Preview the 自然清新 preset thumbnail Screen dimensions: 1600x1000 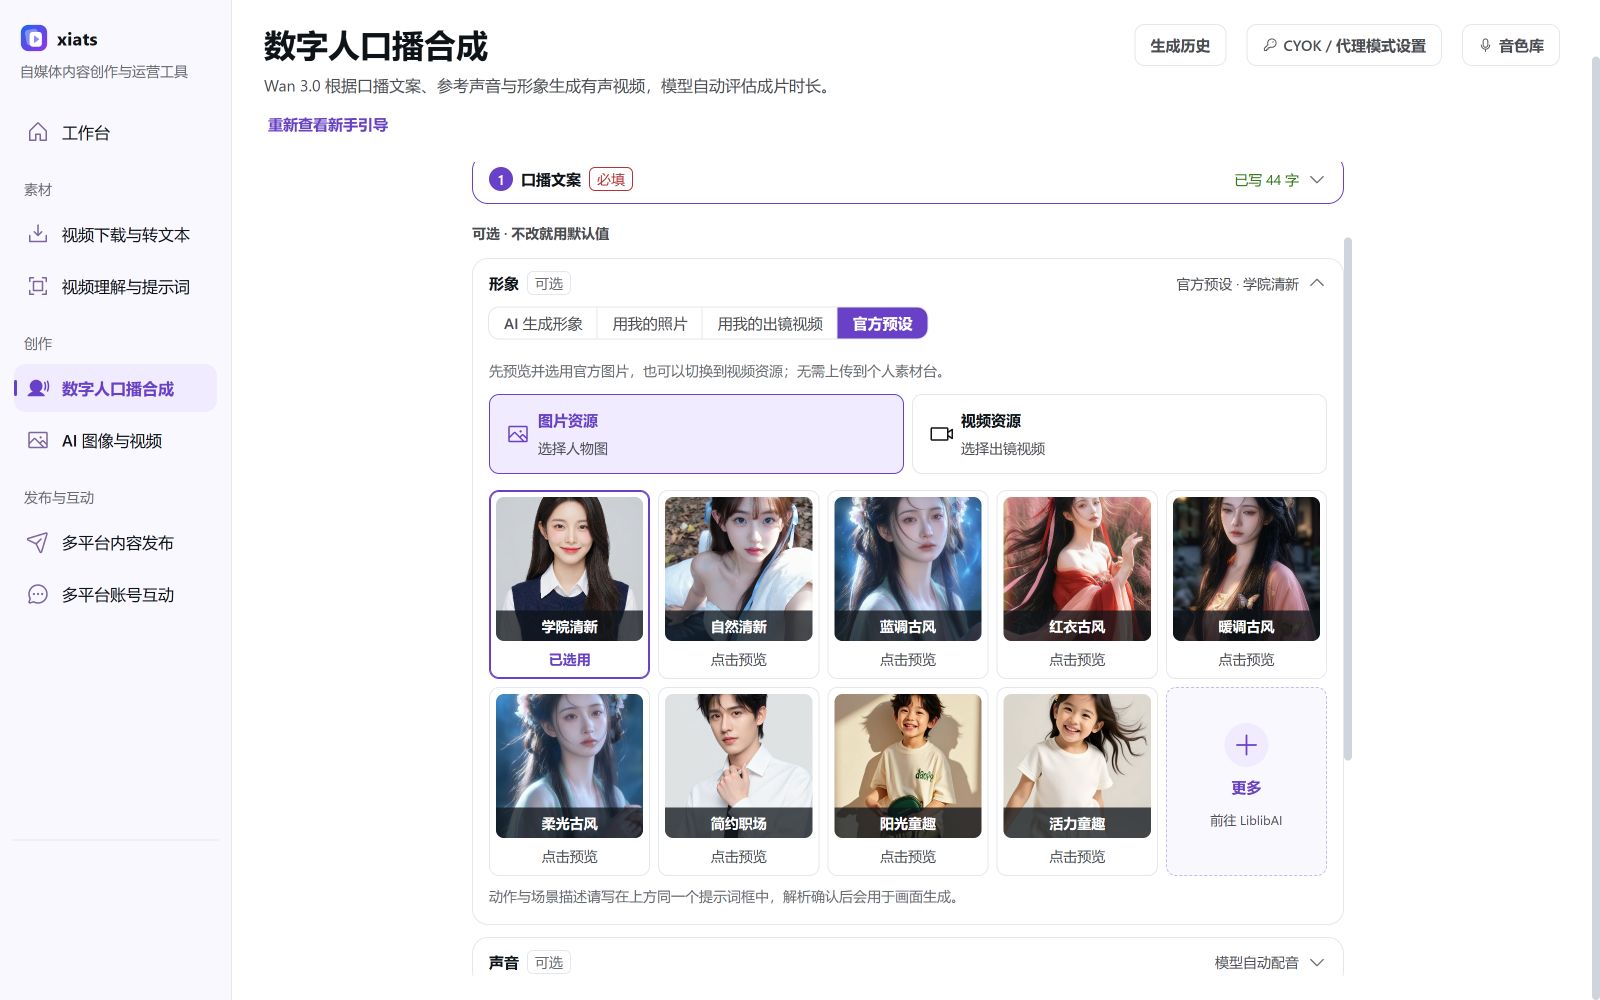coord(739,569)
